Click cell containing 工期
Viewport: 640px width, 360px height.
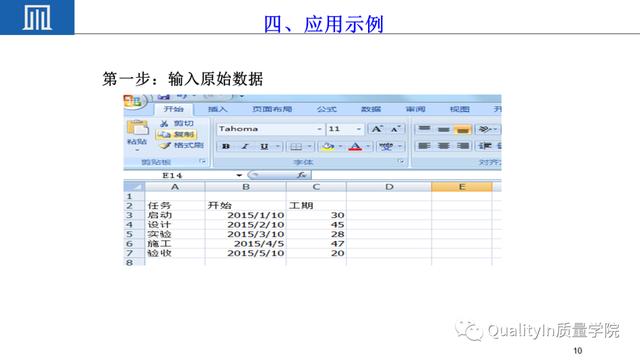tap(316, 205)
